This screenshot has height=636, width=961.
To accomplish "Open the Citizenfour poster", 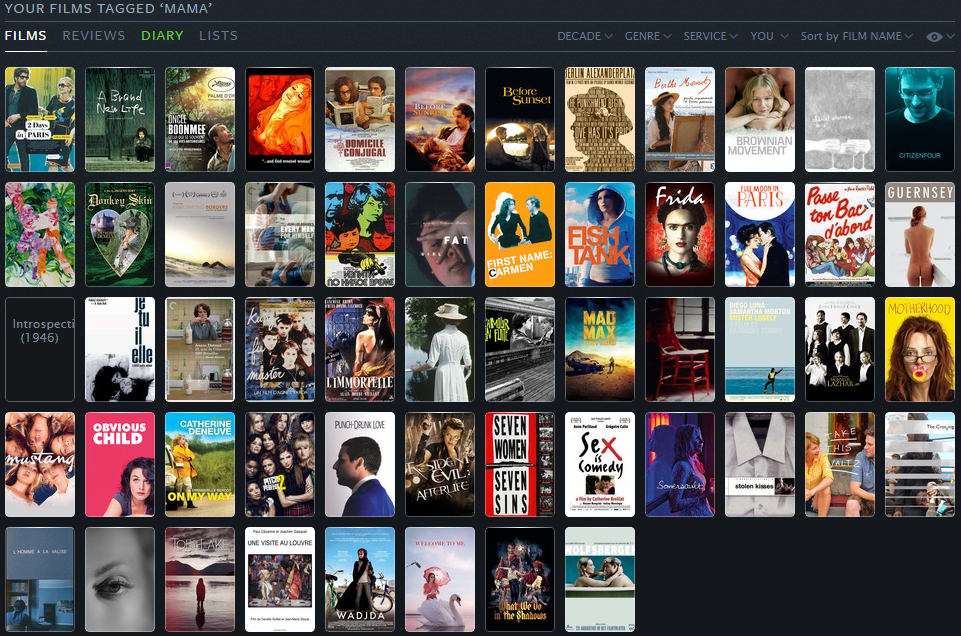I will 920,119.
